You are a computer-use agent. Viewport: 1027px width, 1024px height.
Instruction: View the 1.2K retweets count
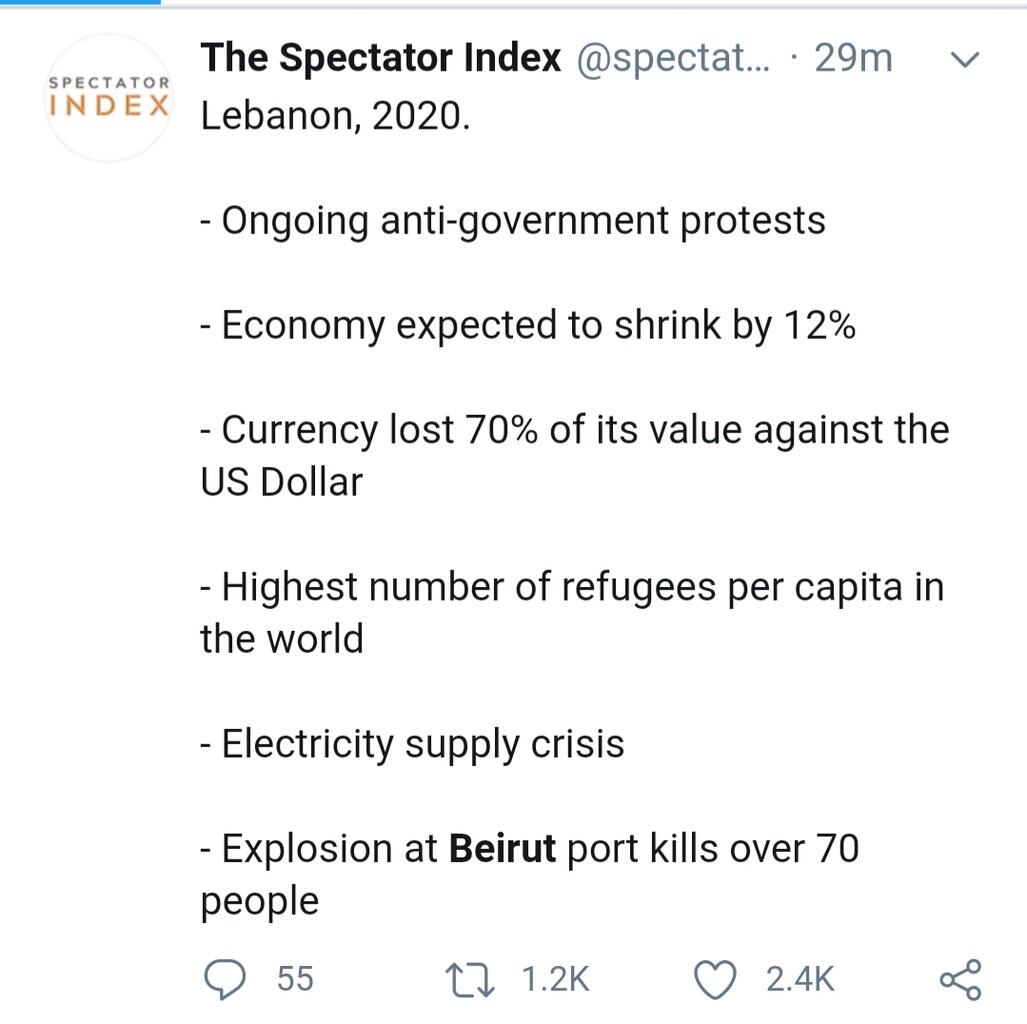(556, 979)
